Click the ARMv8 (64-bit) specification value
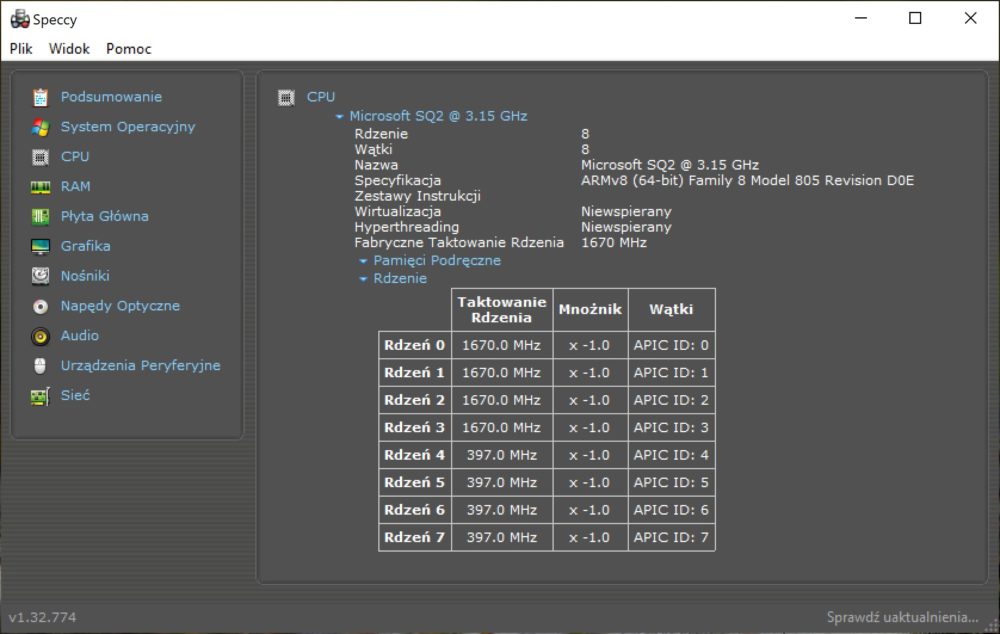The width and height of the screenshot is (1000, 634). click(747, 181)
